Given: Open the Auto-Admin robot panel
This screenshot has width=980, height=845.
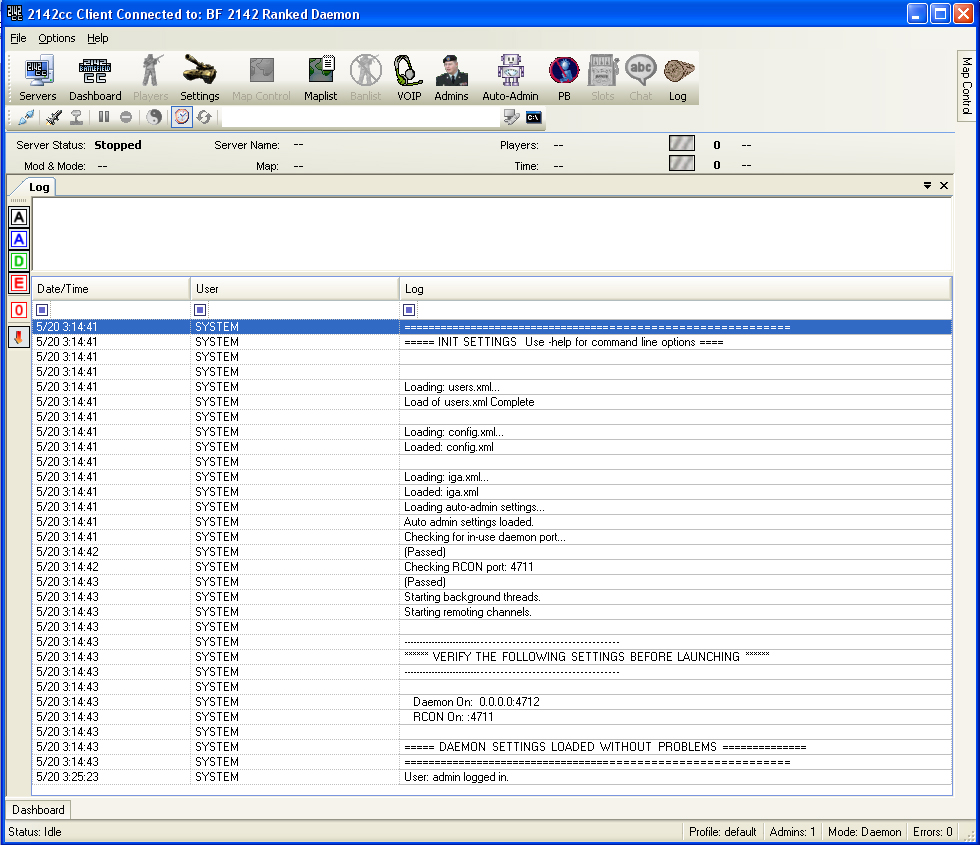Looking at the screenshot, I should (510, 78).
